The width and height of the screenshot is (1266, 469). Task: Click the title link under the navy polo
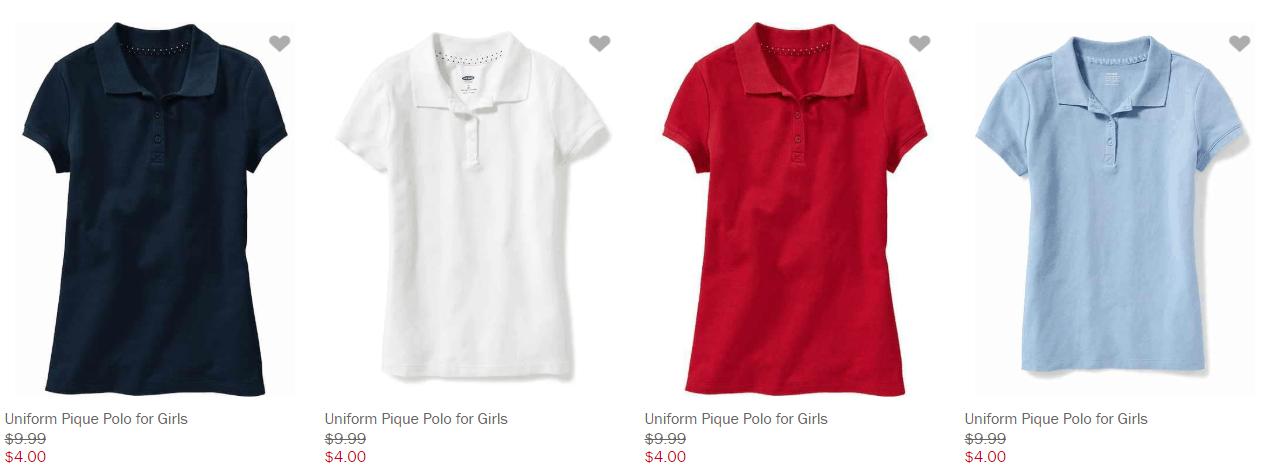point(96,419)
